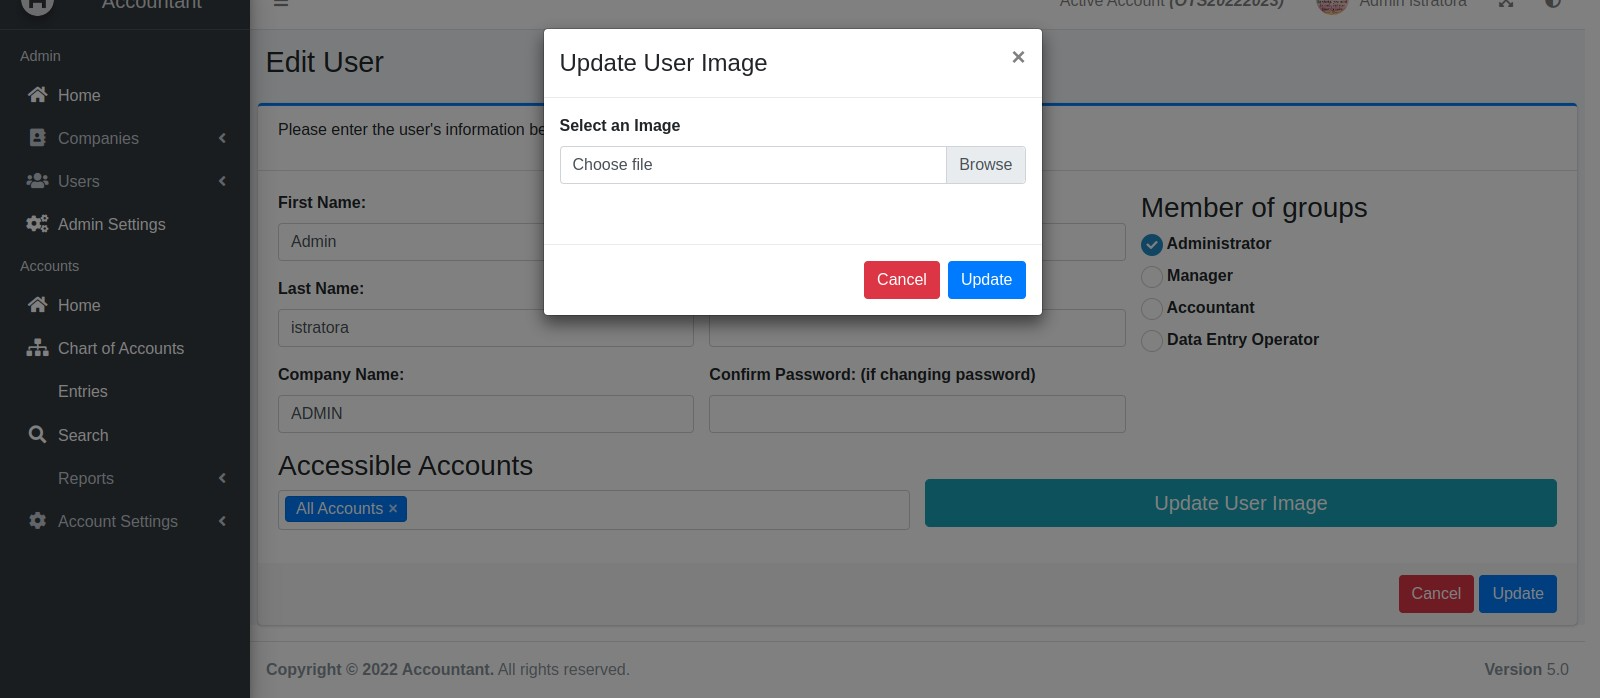Enable the Manager group checkbox

1152,276
